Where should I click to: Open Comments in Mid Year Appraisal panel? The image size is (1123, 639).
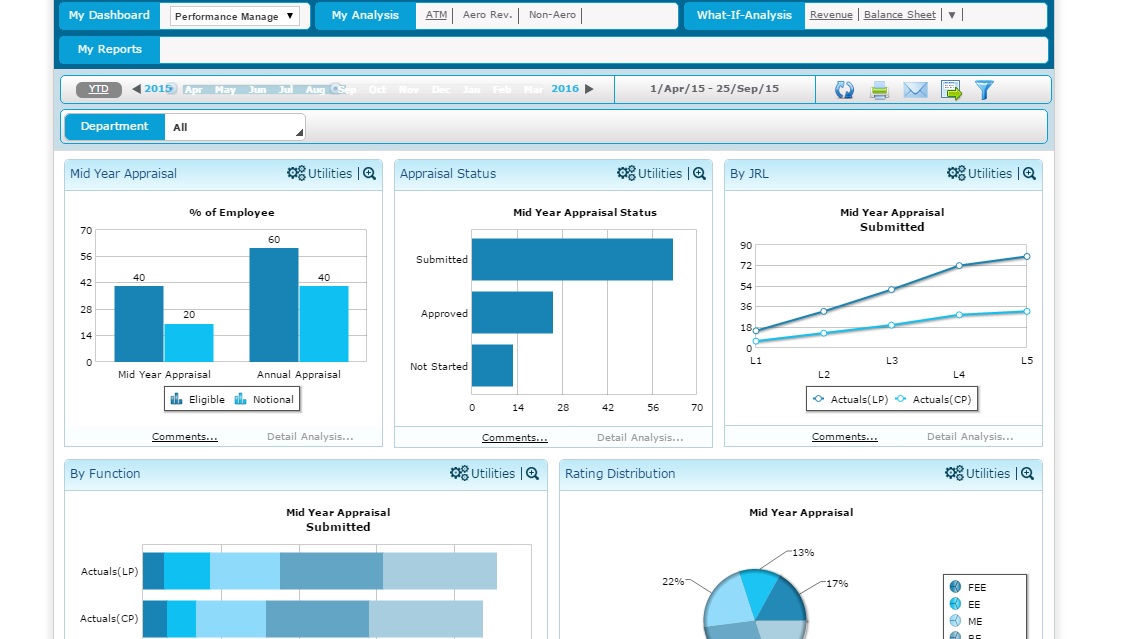[x=185, y=436]
